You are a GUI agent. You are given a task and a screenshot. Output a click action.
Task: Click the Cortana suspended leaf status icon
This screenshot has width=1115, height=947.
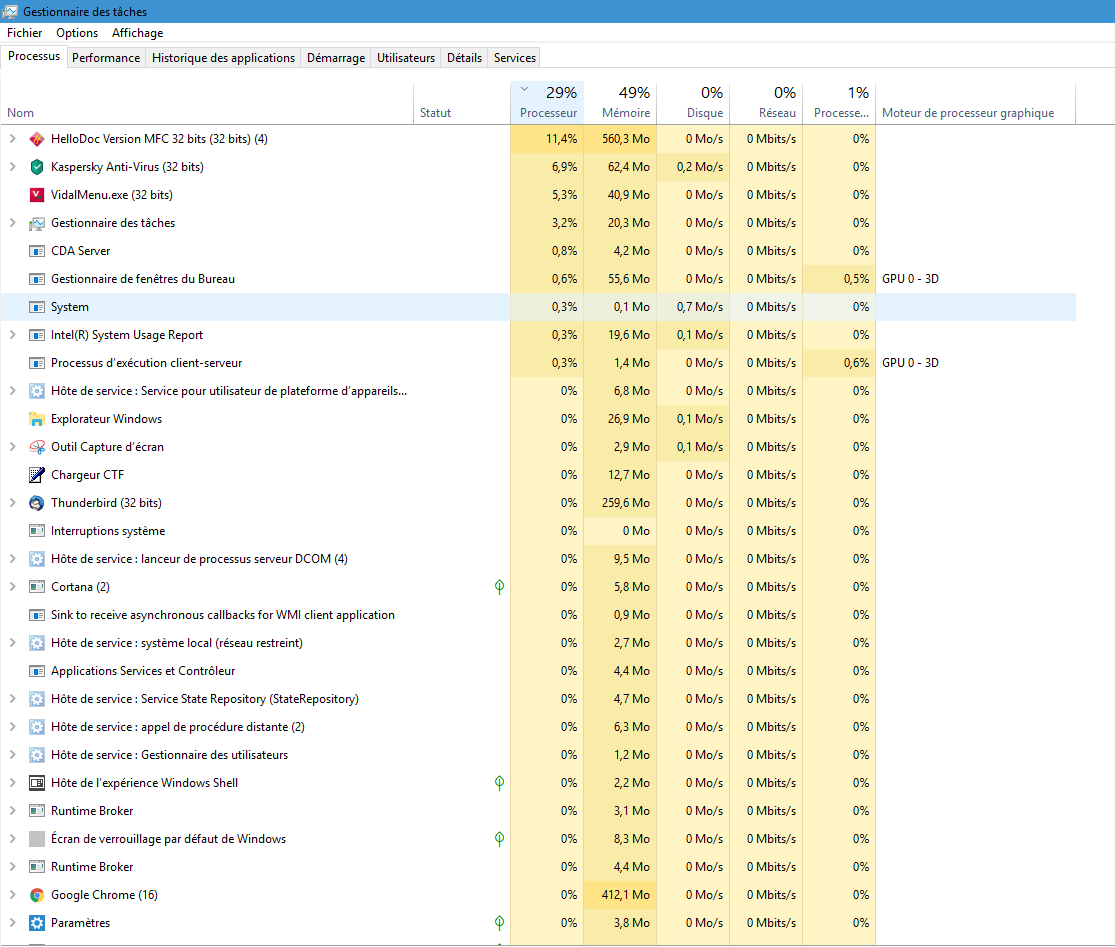tap(499, 587)
